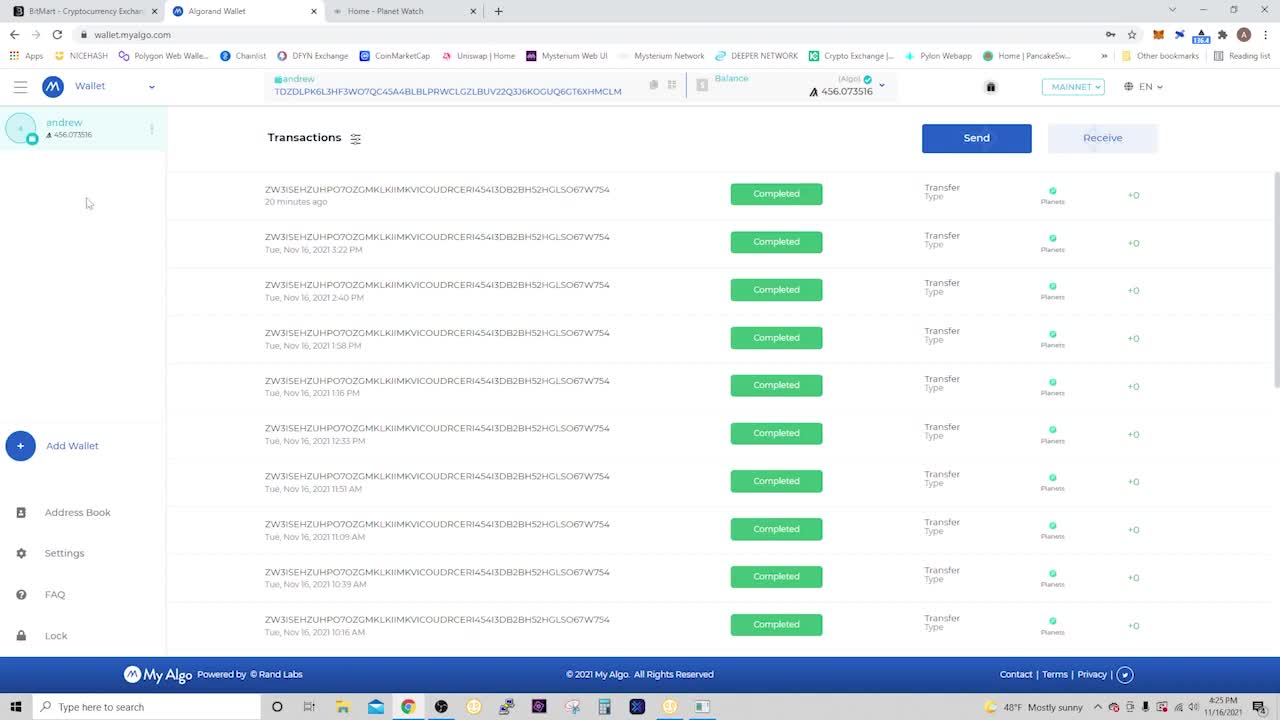Image resolution: width=1280 pixels, height=720 pixels.
Task: Open FAQ in sidebar
Action: tap(55, 595)
